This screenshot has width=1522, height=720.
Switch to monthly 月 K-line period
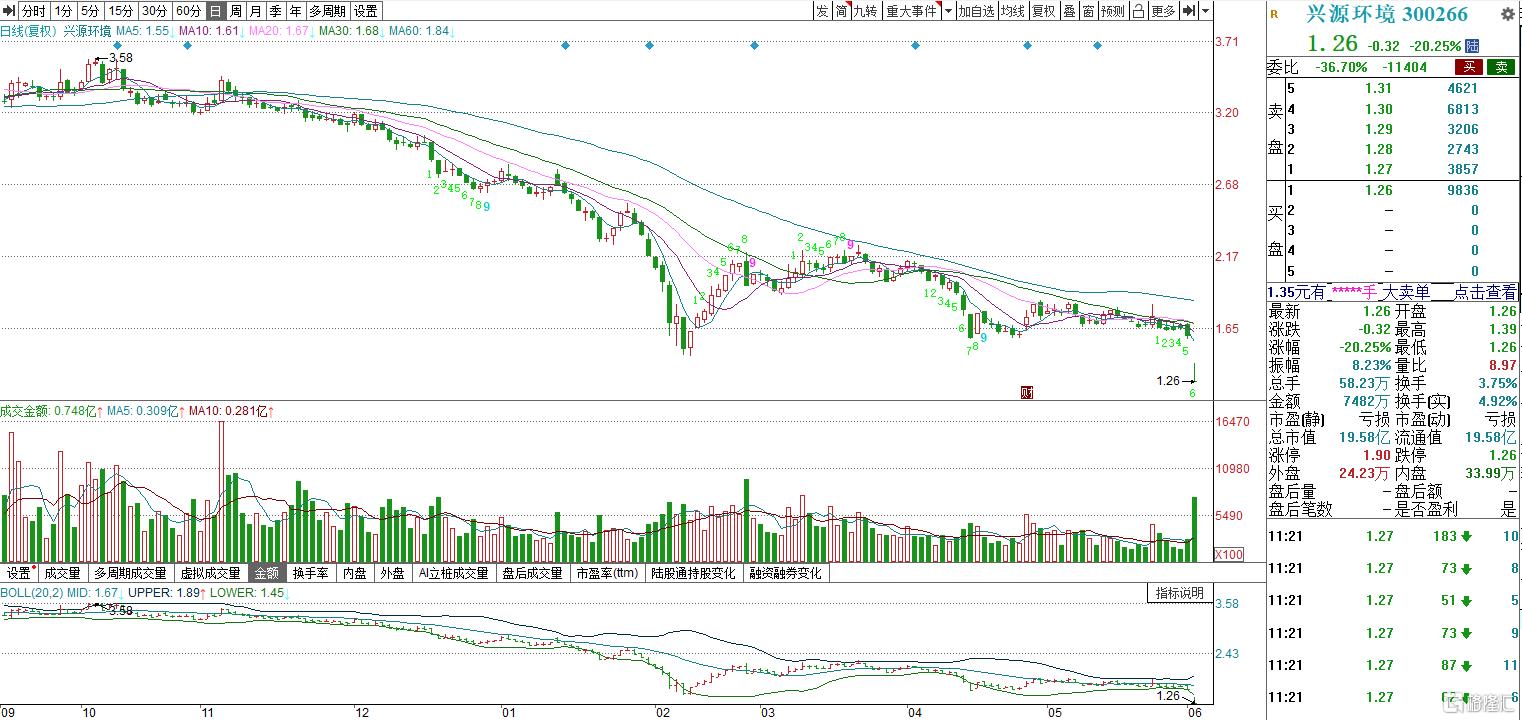click(256, 11)
